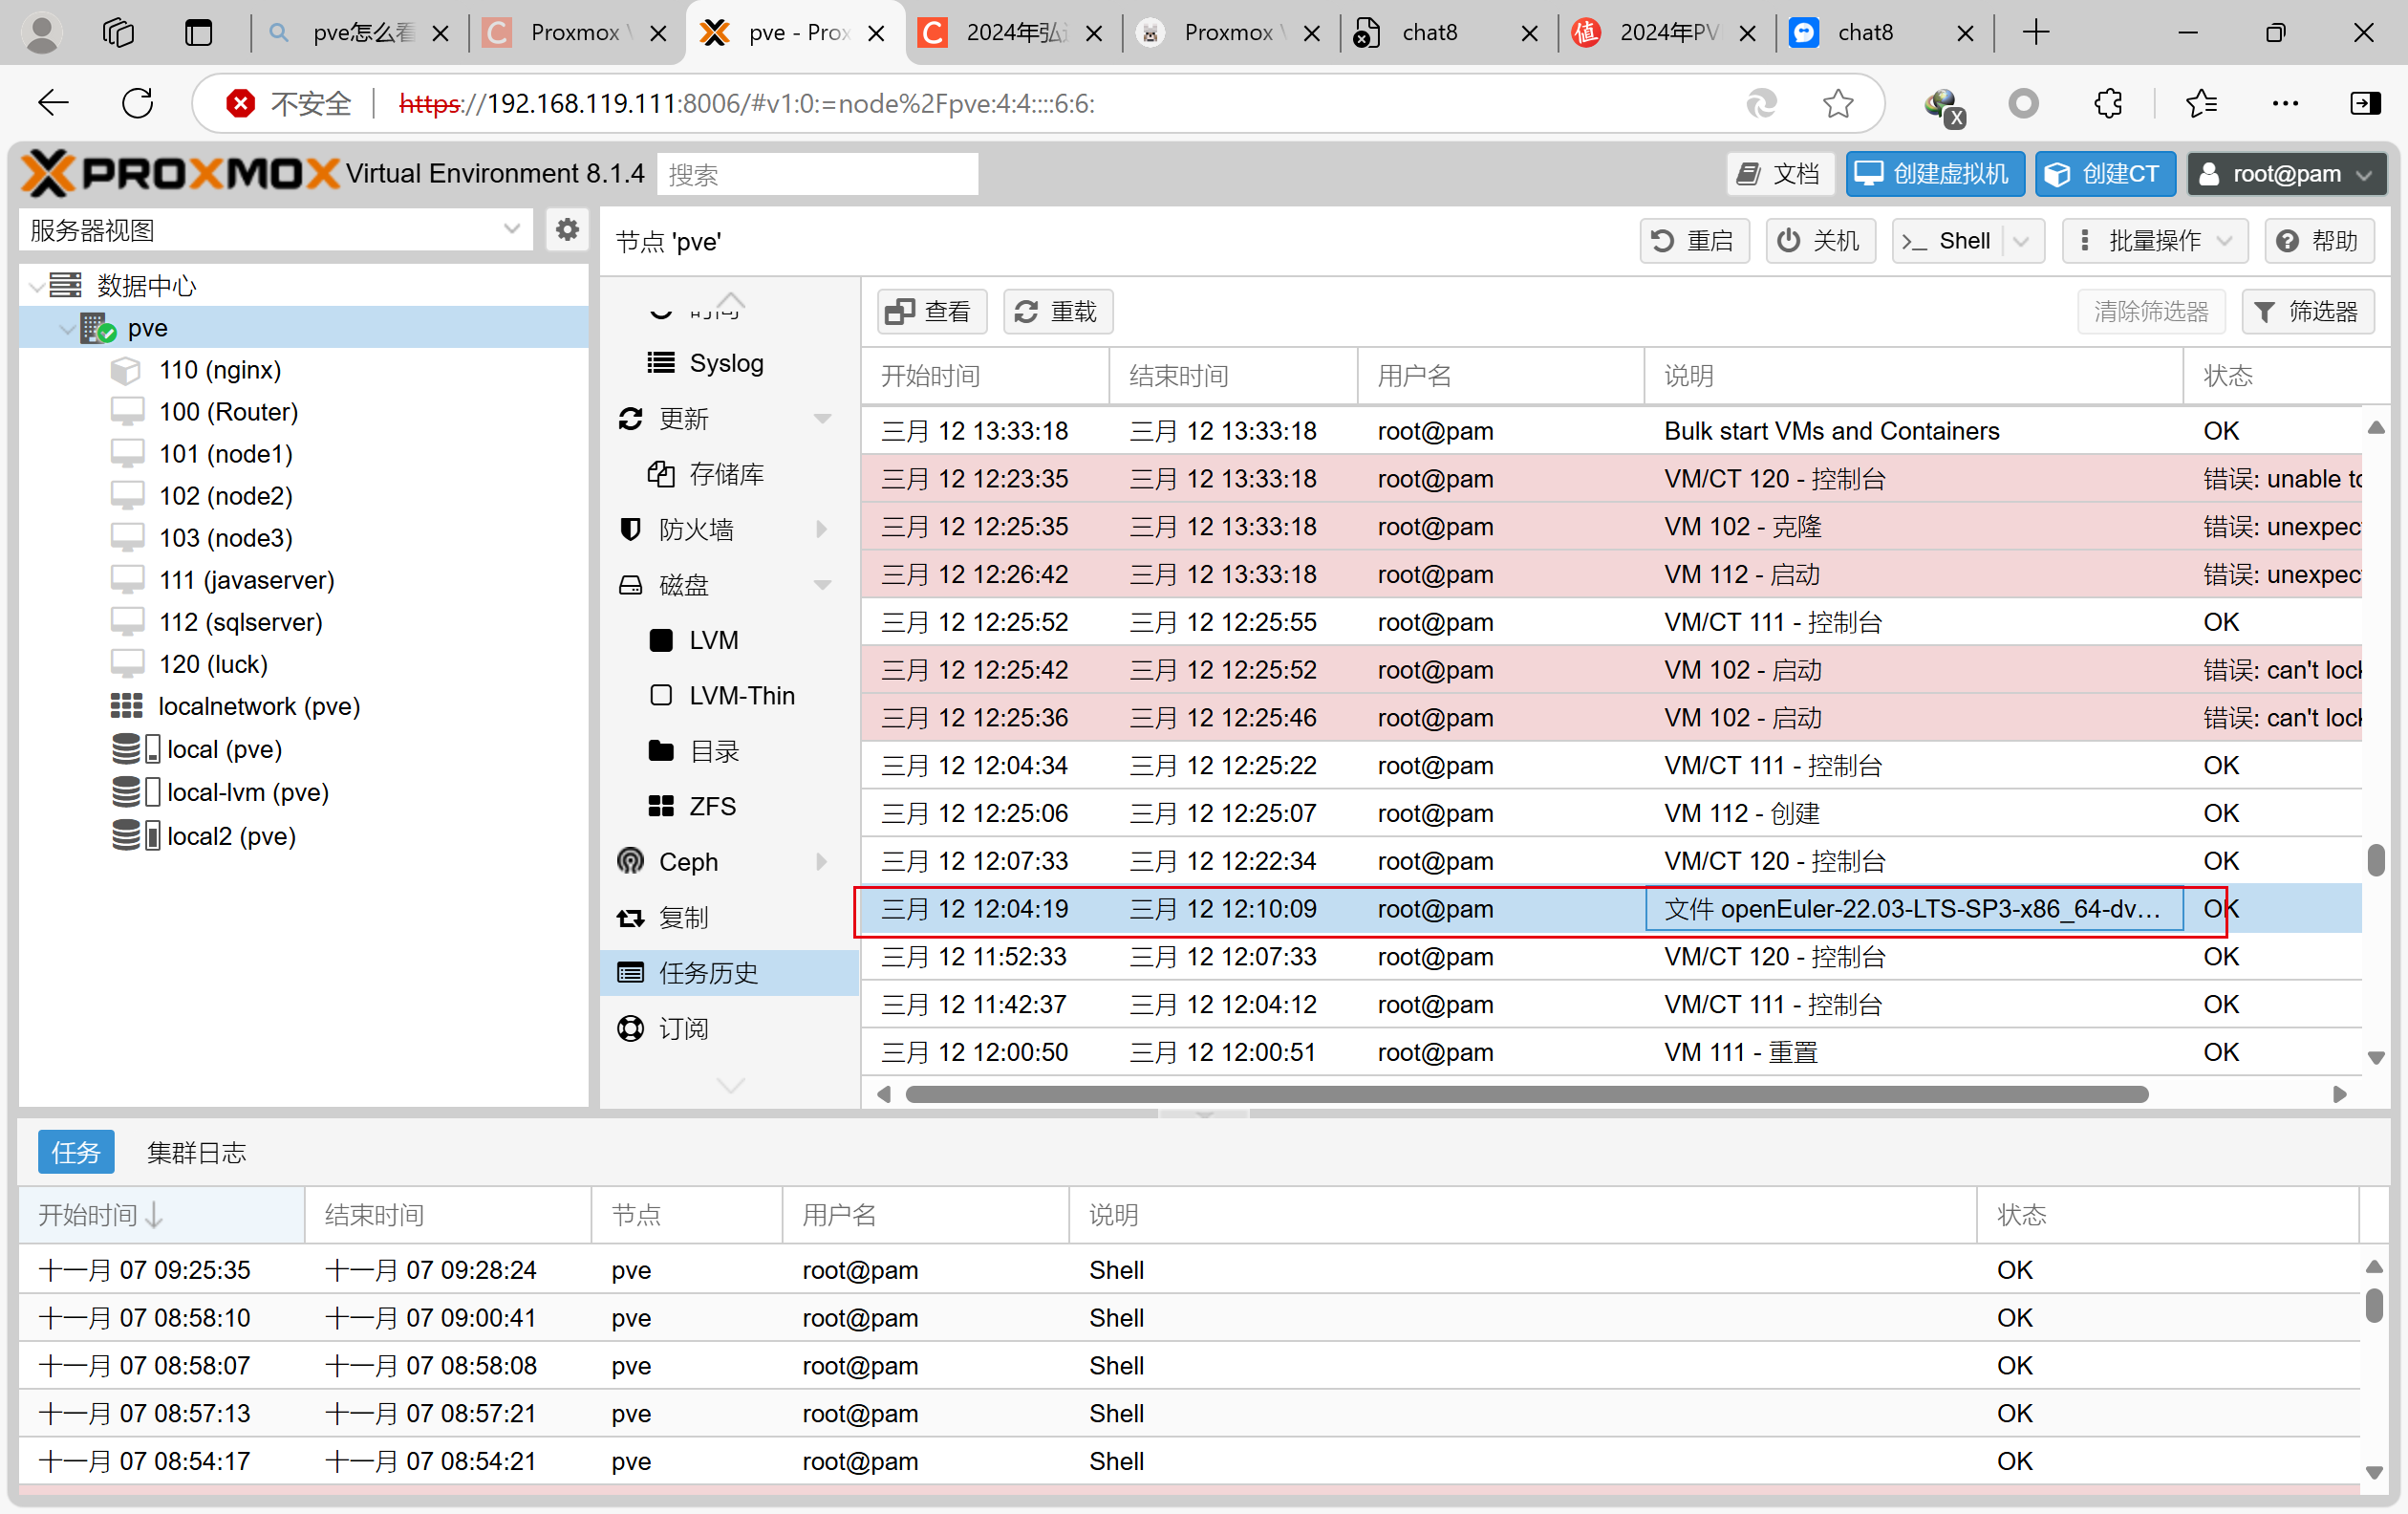This screenshot has height=1514, width=2408.
Task: Open the ZFS disk page
Action: point(711,806)
